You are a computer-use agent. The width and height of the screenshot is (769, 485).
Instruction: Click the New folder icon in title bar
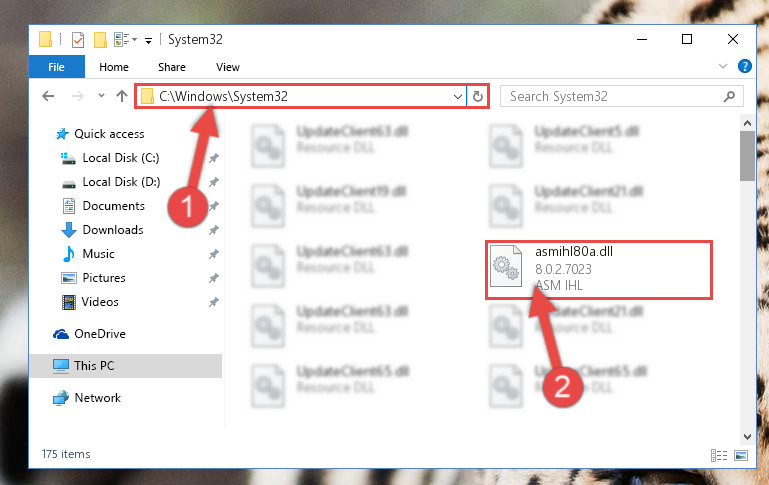(100, 40)
